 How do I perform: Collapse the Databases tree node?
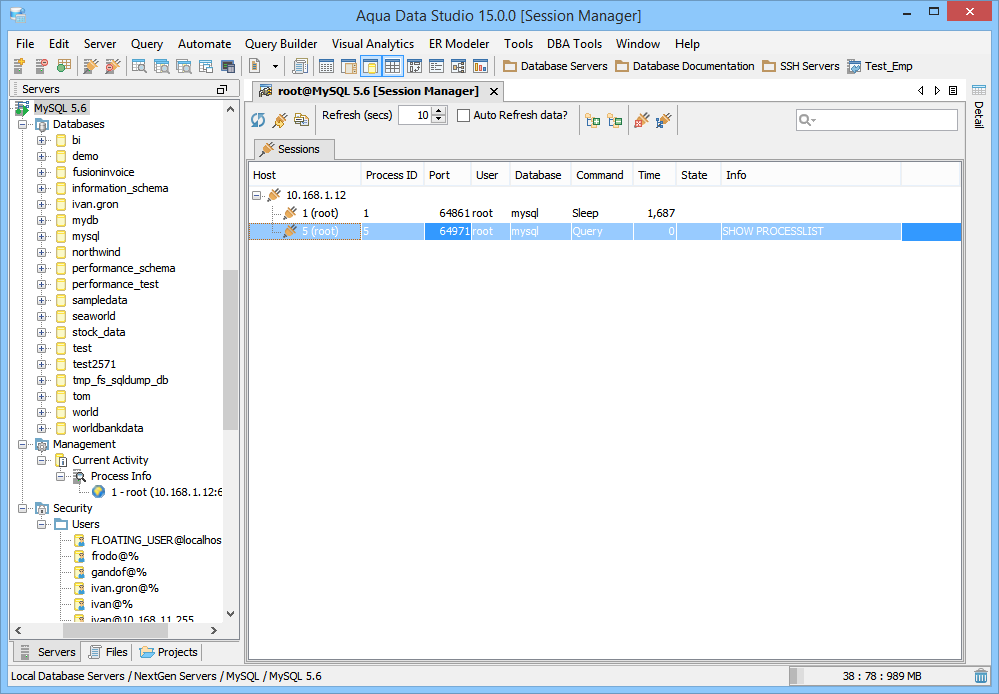click(23, 124)
